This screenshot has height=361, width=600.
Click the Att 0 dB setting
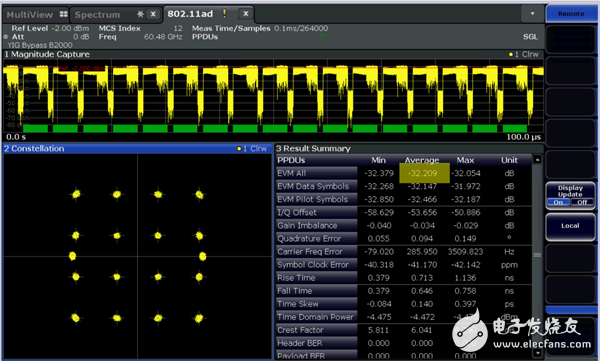point(50,37)
